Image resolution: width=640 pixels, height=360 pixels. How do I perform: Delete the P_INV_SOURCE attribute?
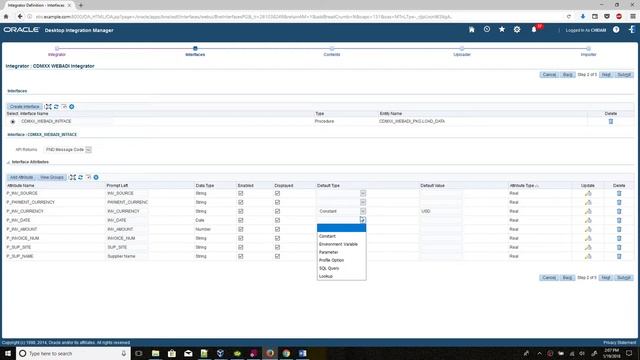tap(619, 193)
